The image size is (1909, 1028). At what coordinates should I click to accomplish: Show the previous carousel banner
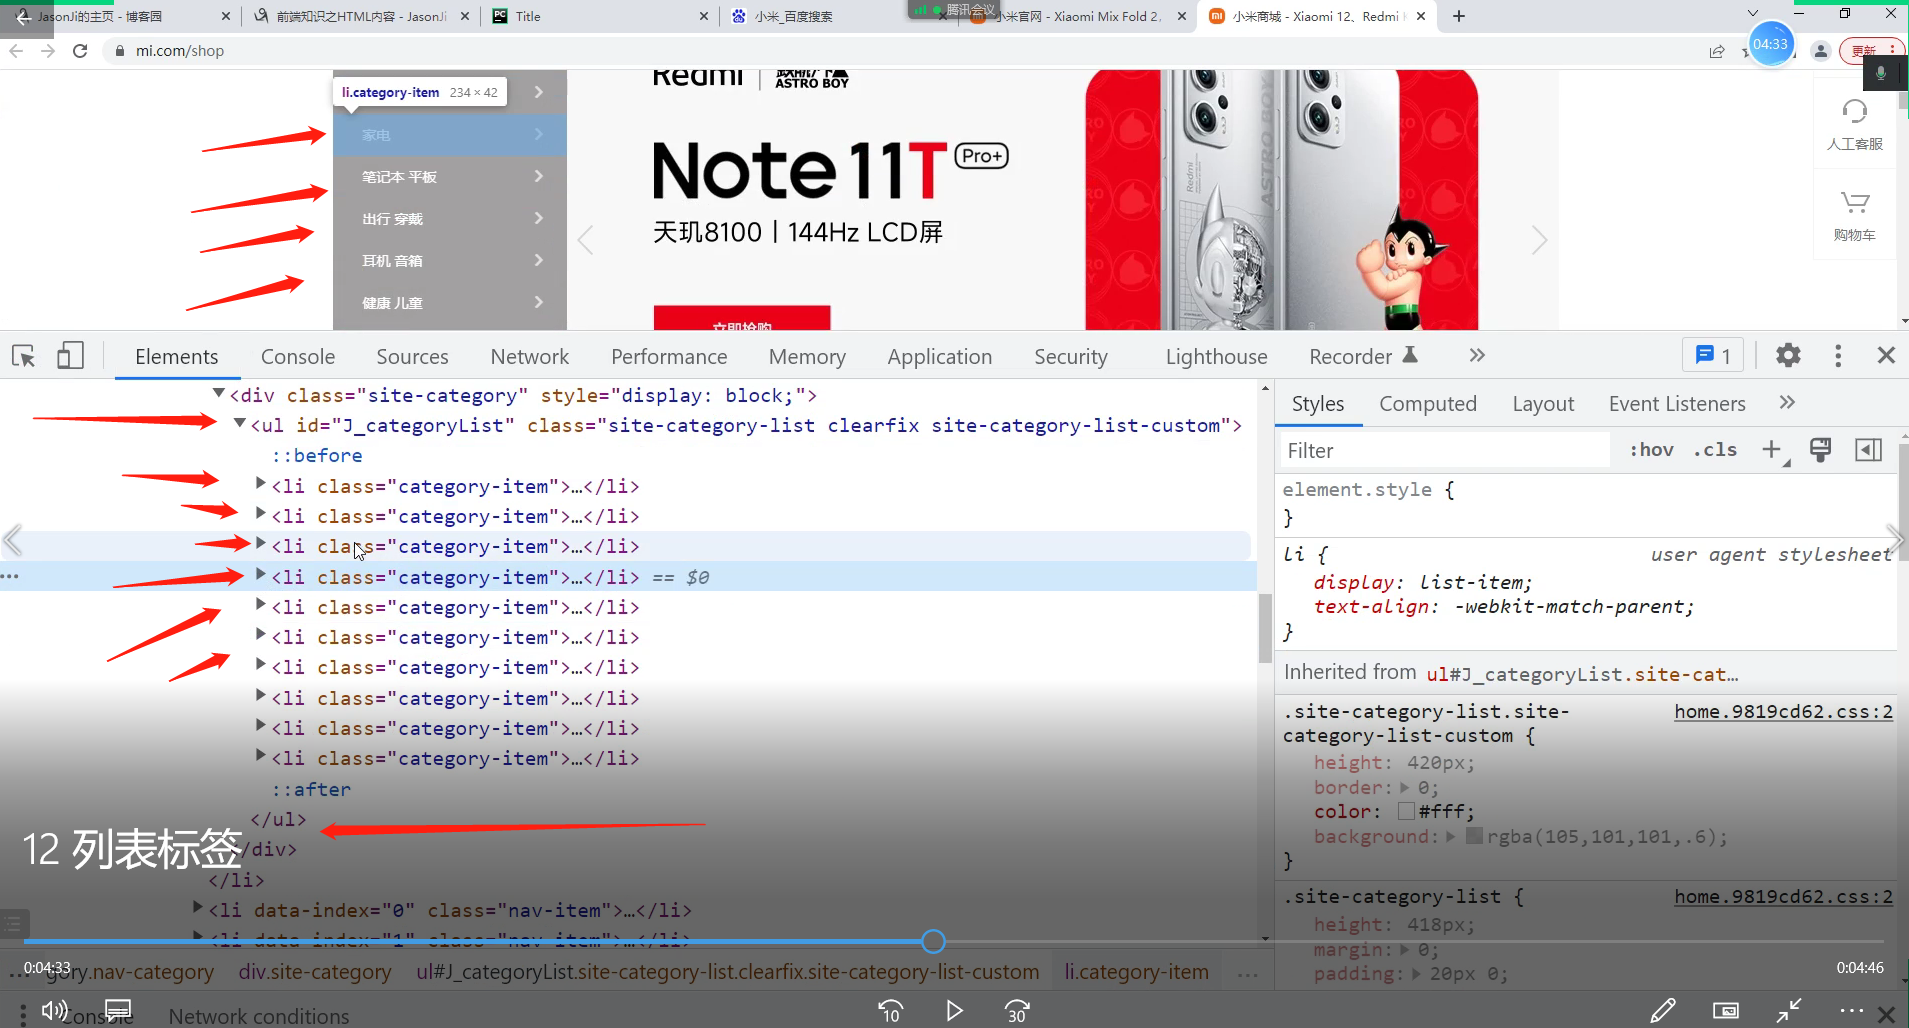pos(586,240)
